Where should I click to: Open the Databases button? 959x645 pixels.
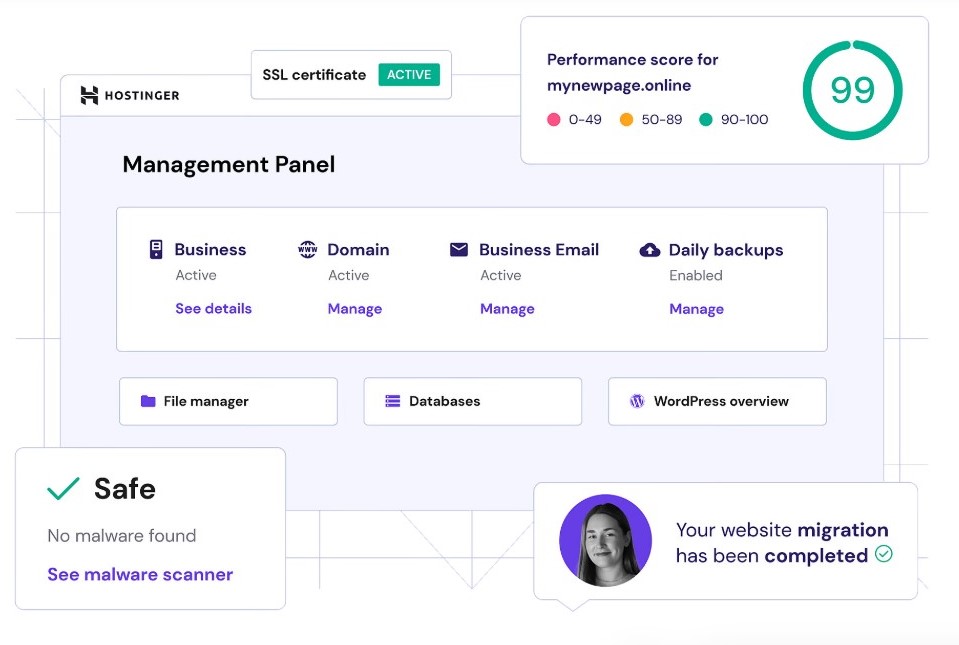point(473,401)
